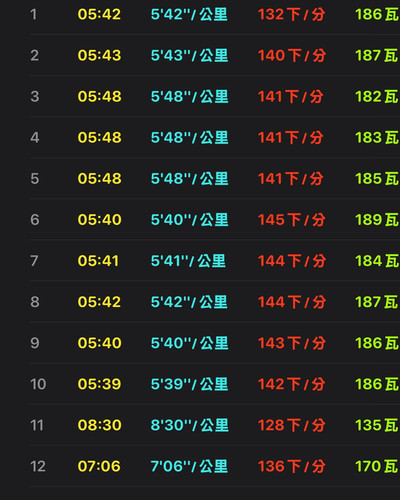Click cadence 136下/分 in split 12
The height and width of the screenshot is (500, 400).
pyautogui.click(x=292, y=466)
